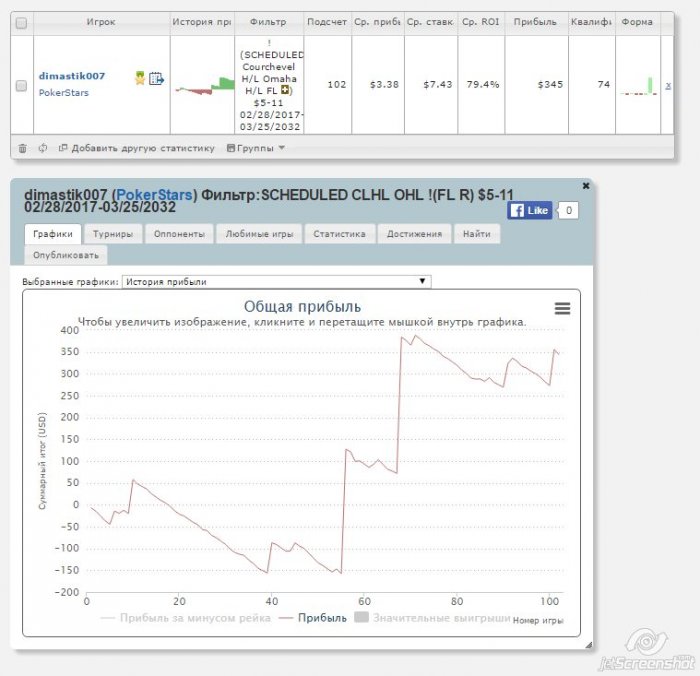Sort by Подсчет column header

[x=327, y=22]
